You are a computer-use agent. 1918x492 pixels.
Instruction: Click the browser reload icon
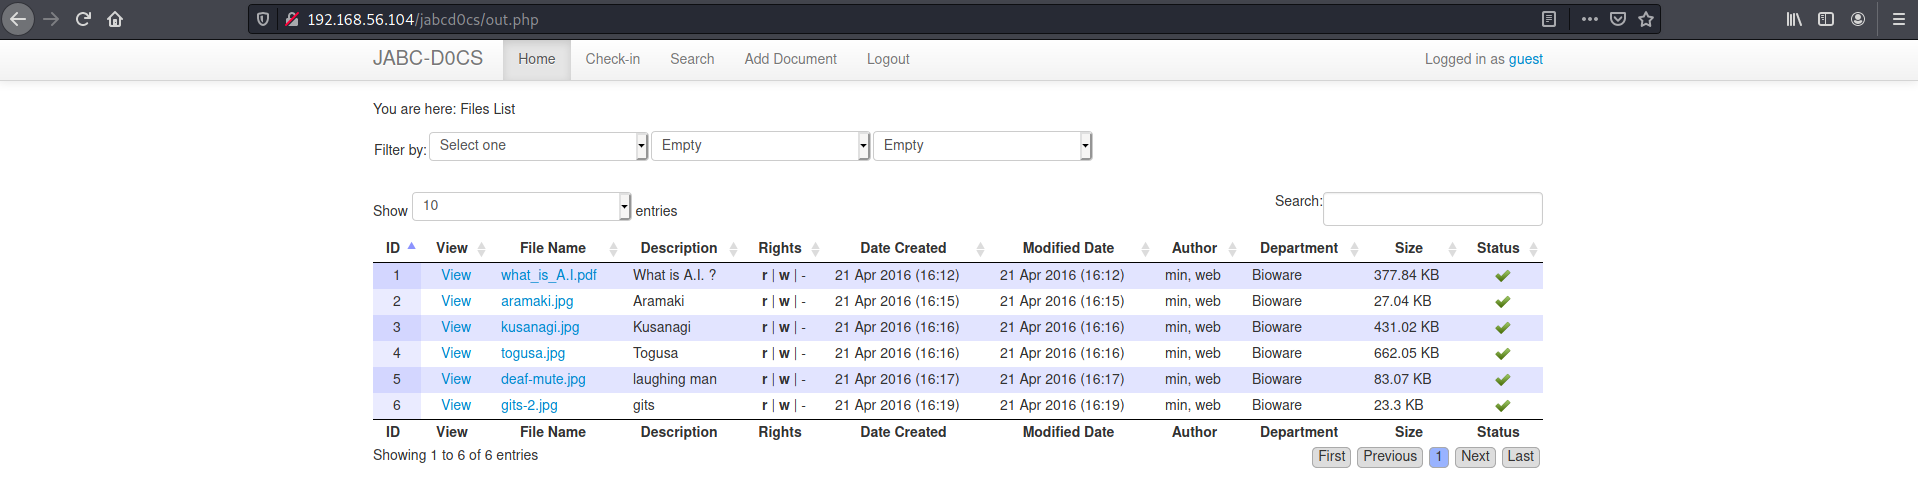[83, 19]
